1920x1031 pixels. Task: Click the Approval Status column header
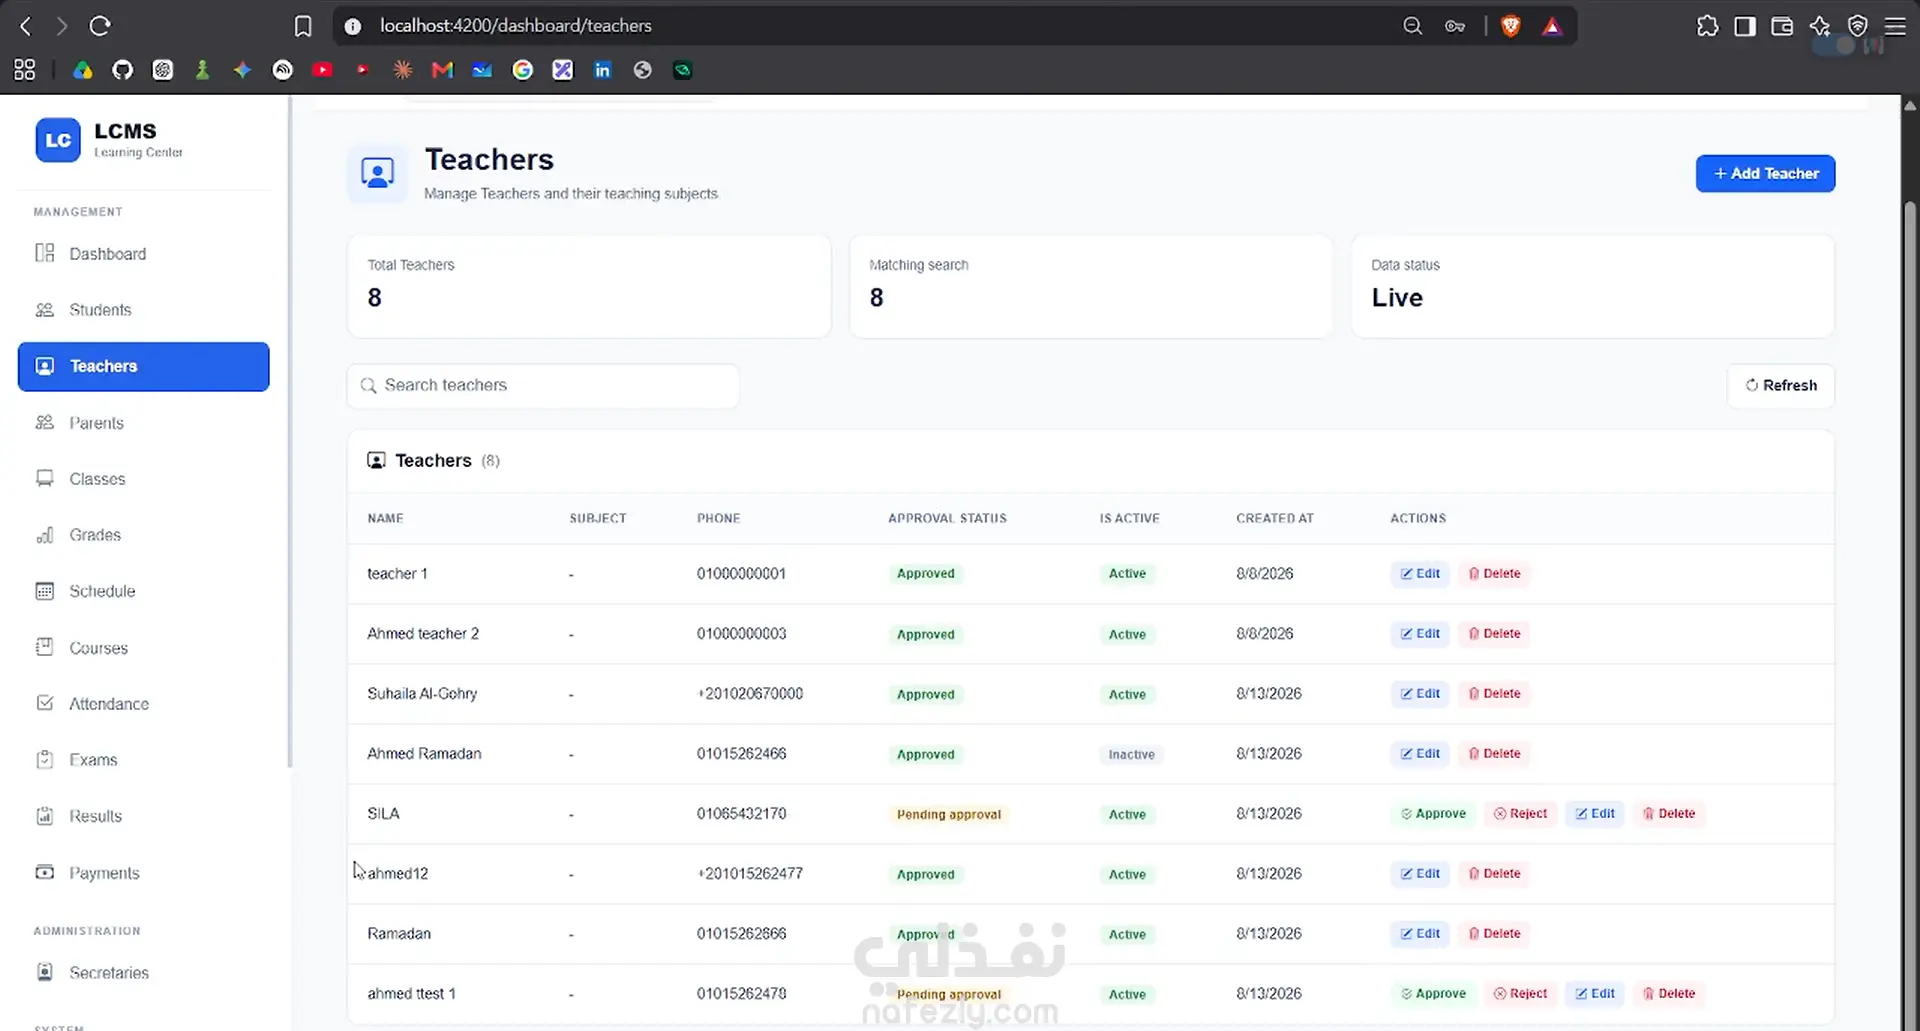947,518
